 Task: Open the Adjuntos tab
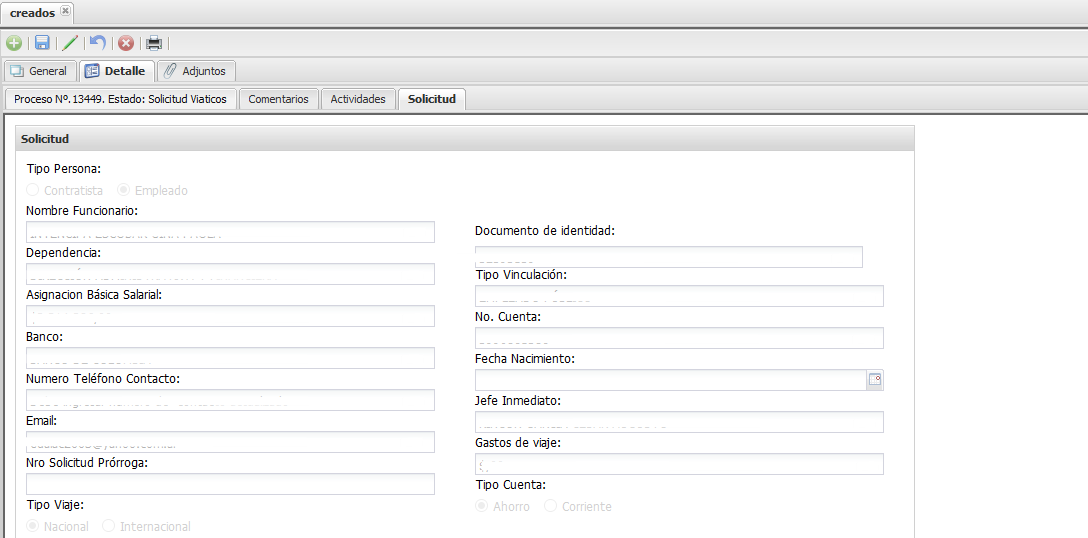[x=196, y=71]
